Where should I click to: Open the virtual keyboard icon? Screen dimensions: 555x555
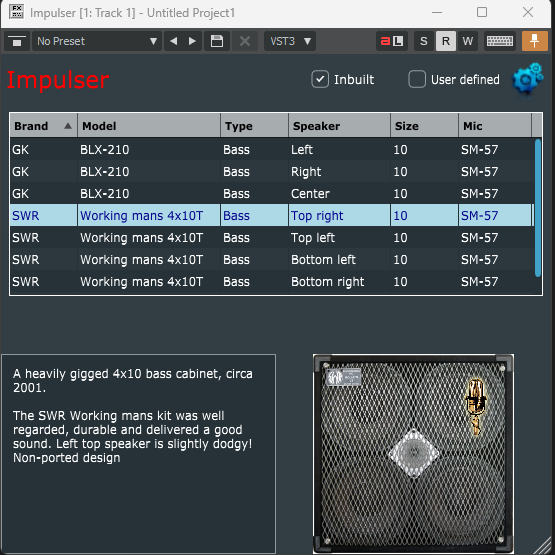[x=500, y=41]
